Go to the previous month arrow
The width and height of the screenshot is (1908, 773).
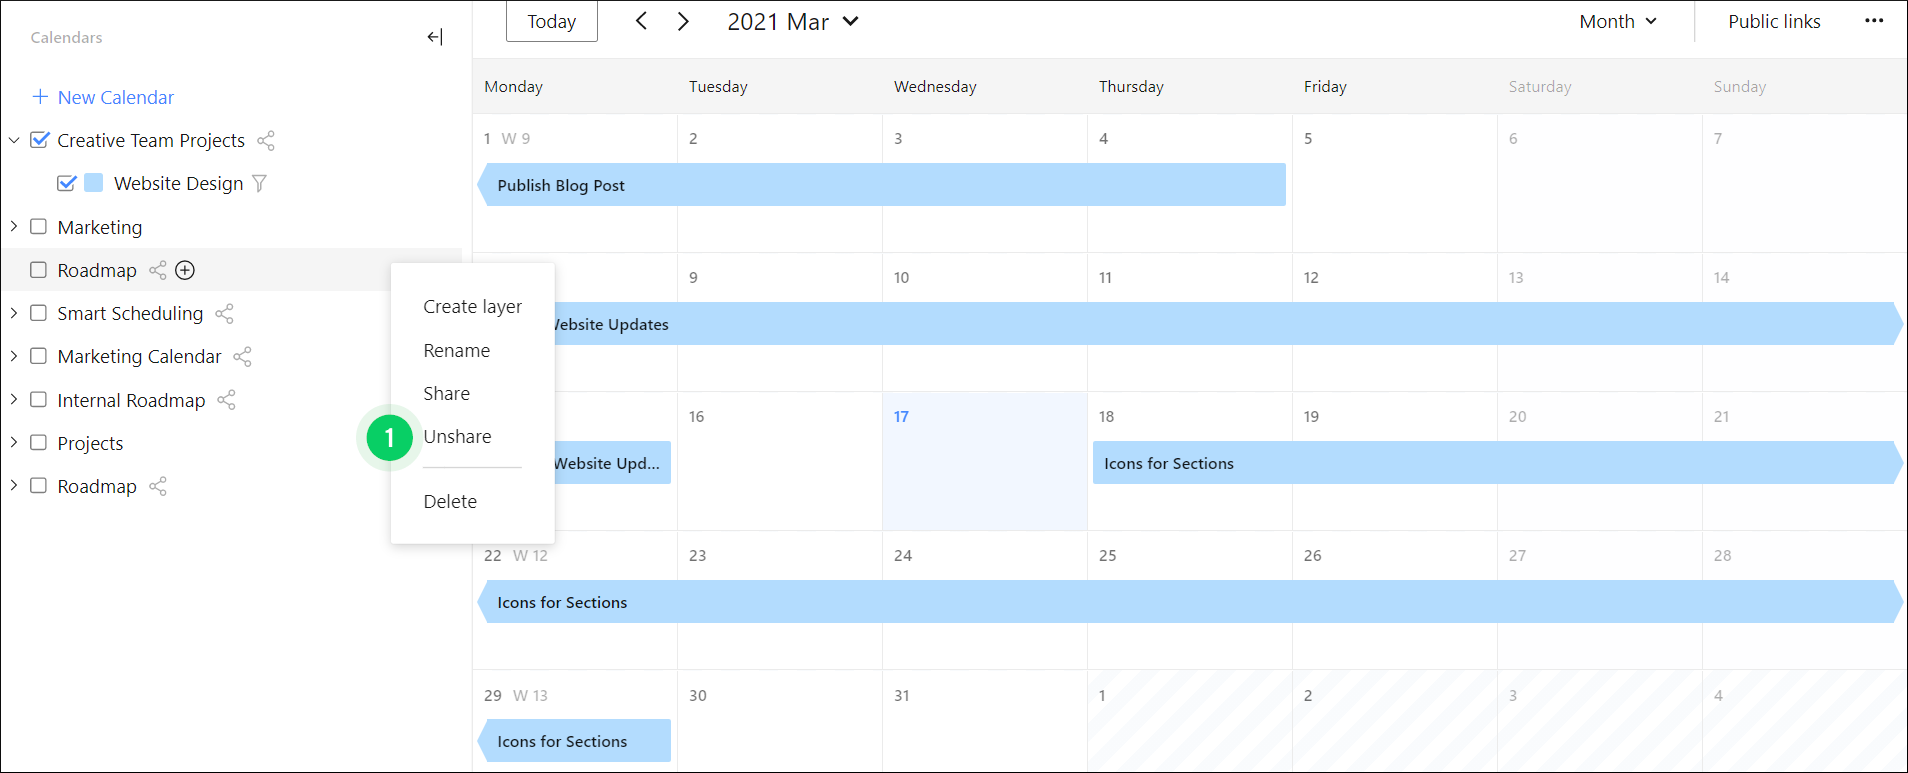point(641,21)
